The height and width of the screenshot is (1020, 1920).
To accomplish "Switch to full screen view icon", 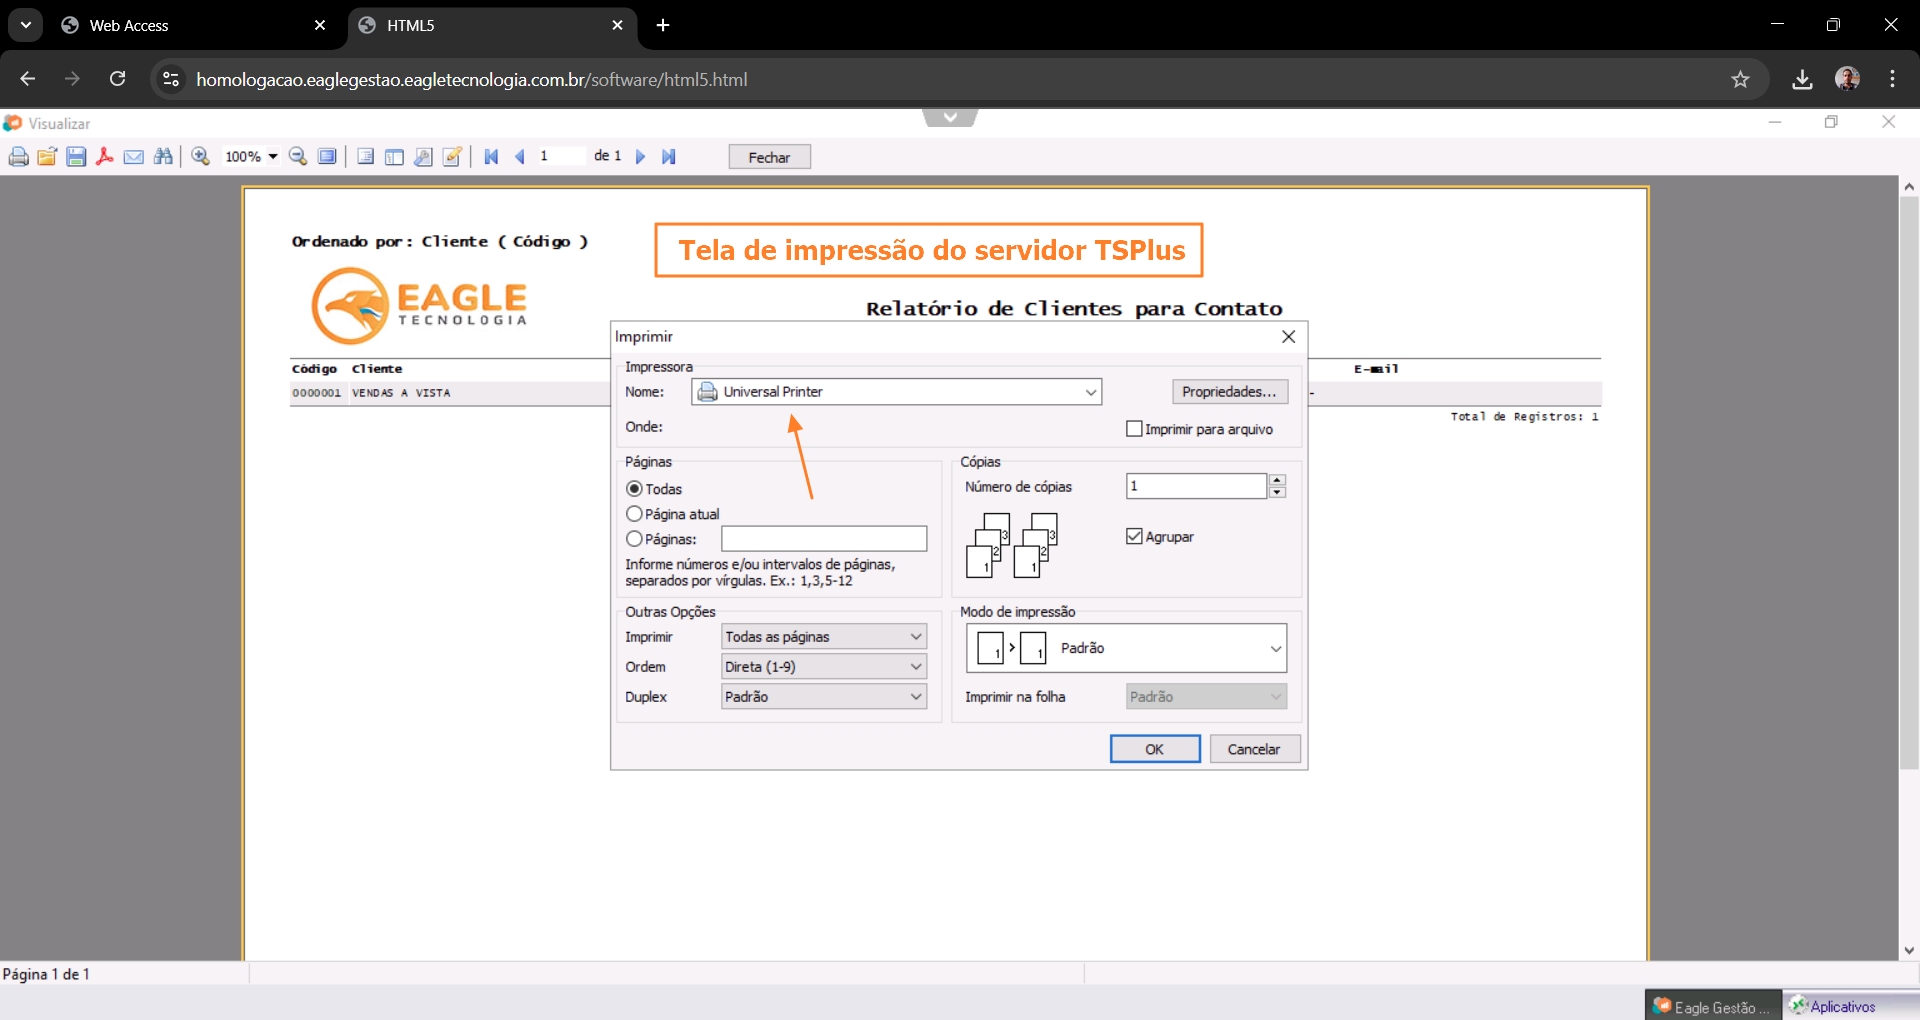I will [x=327, y=157].
